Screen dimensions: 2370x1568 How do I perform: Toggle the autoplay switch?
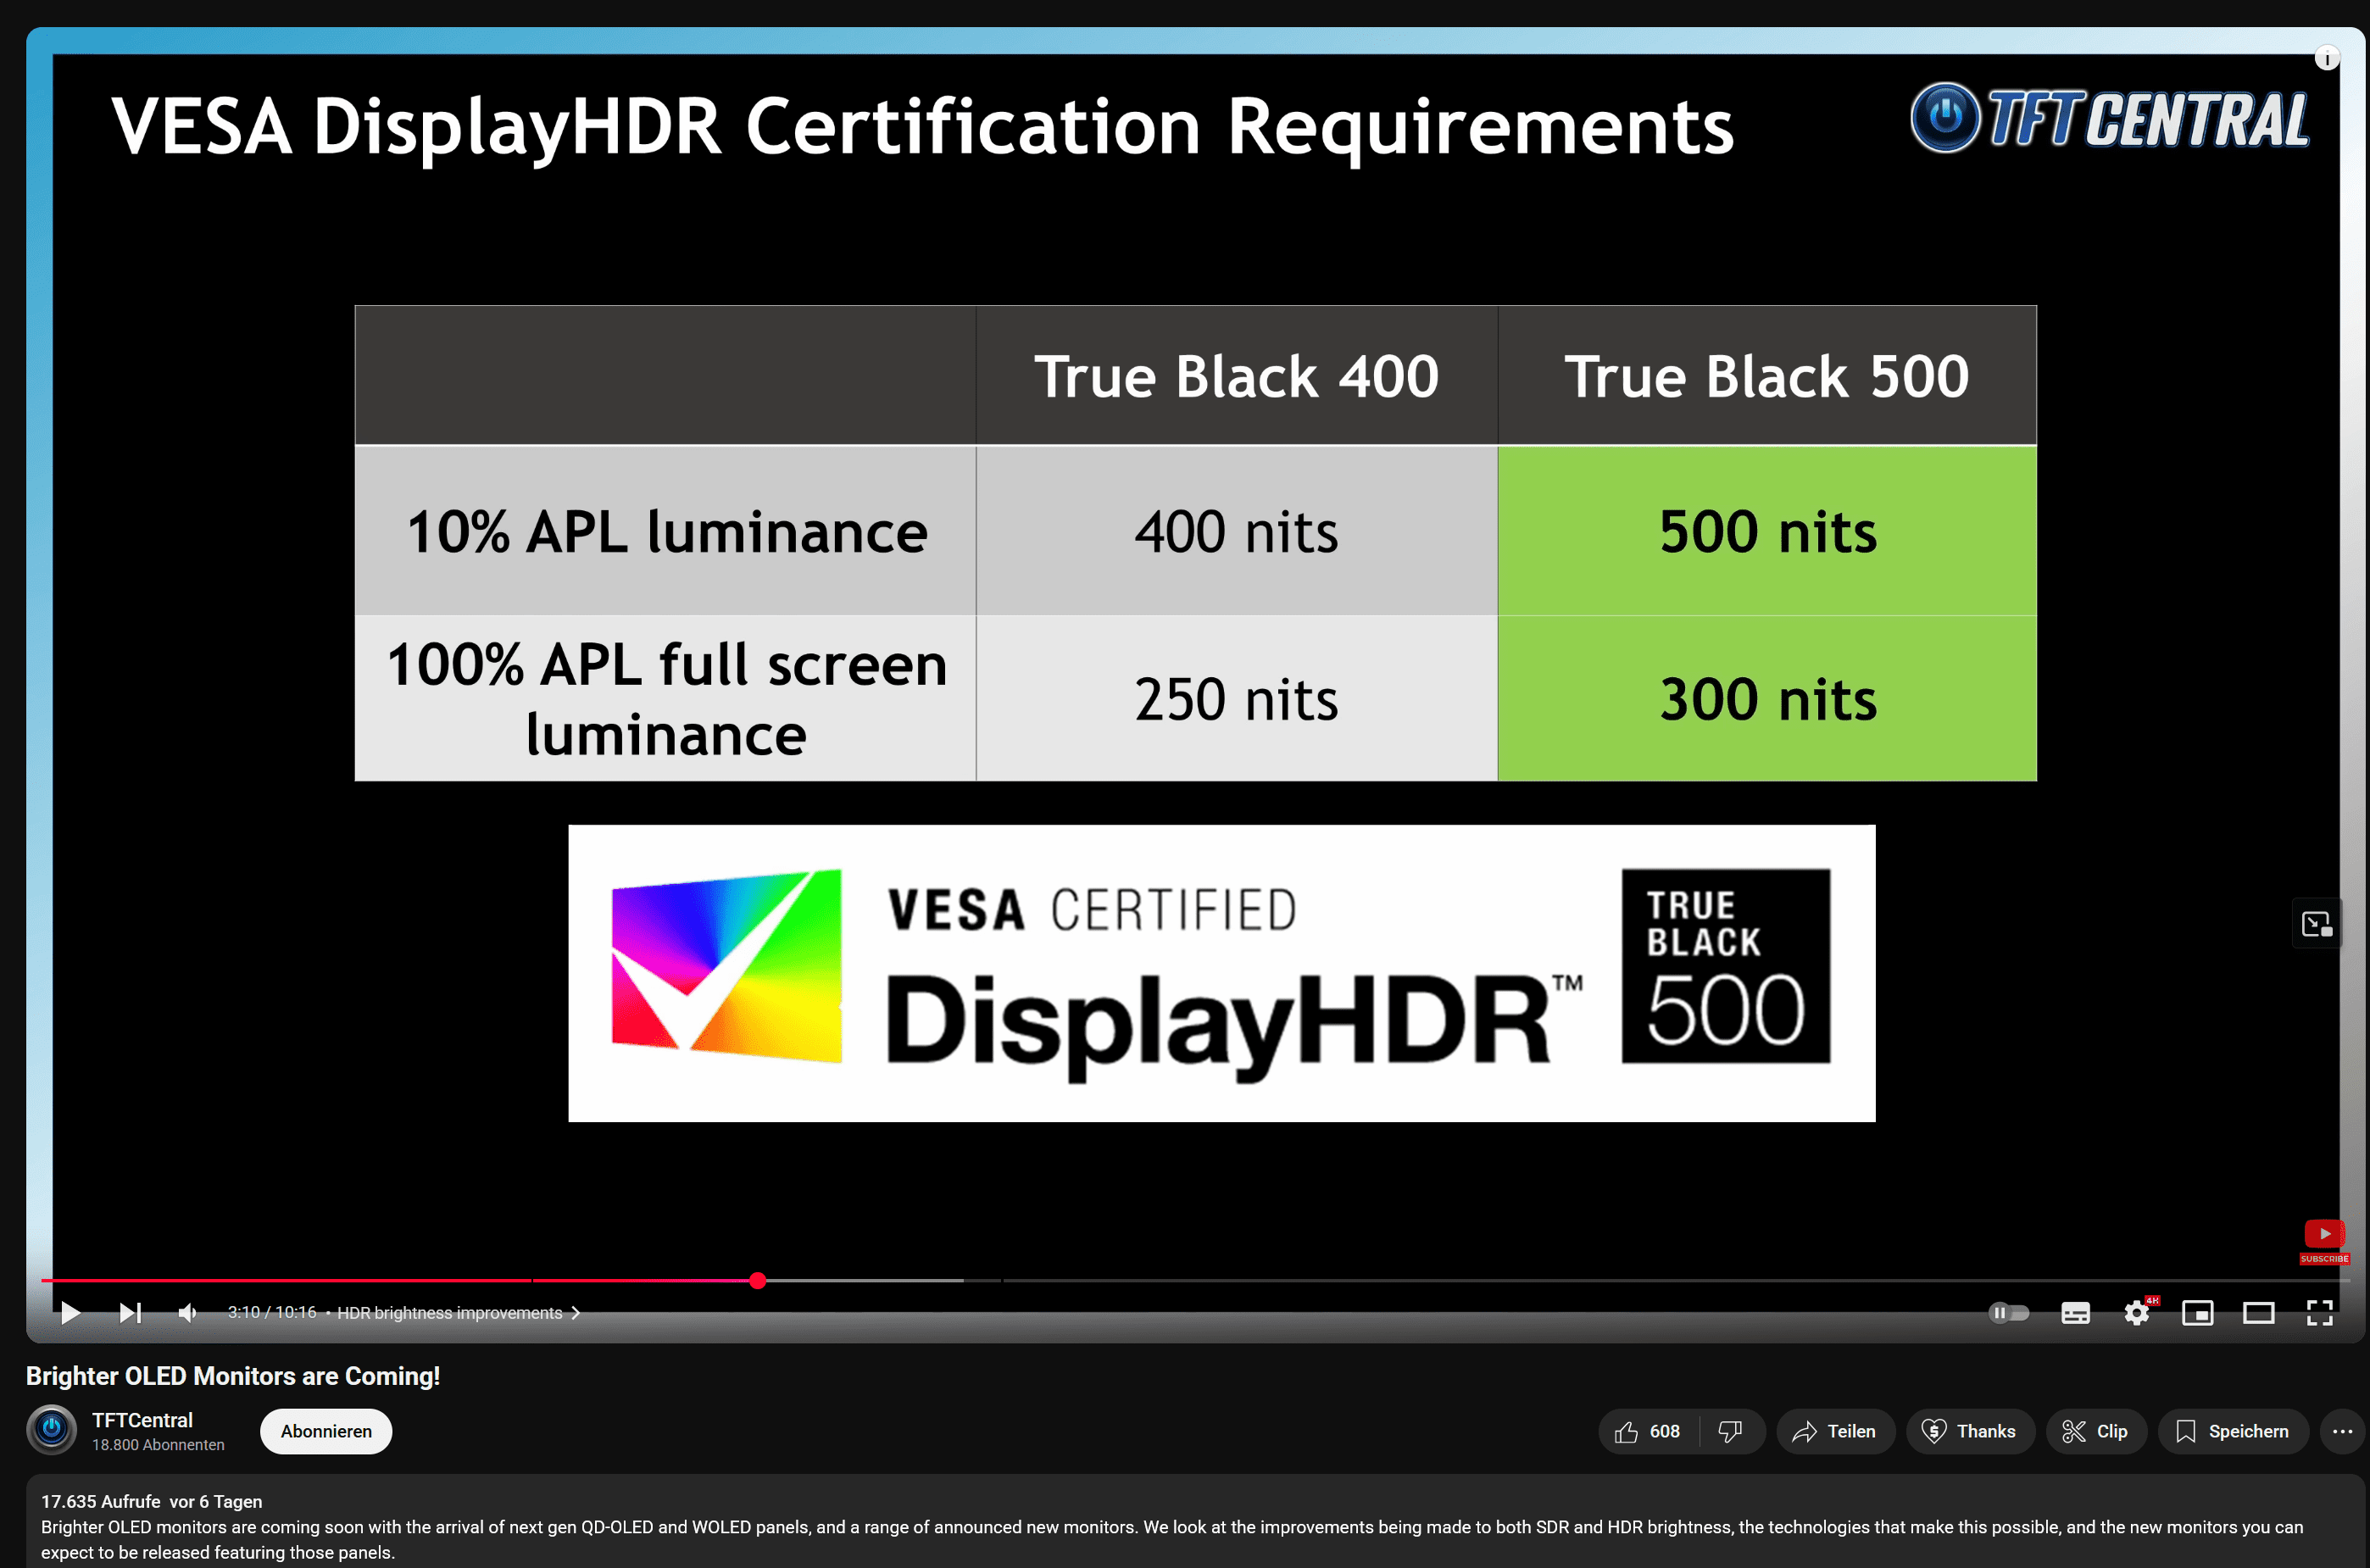pyautogui.click(x=2008, y=1312)
